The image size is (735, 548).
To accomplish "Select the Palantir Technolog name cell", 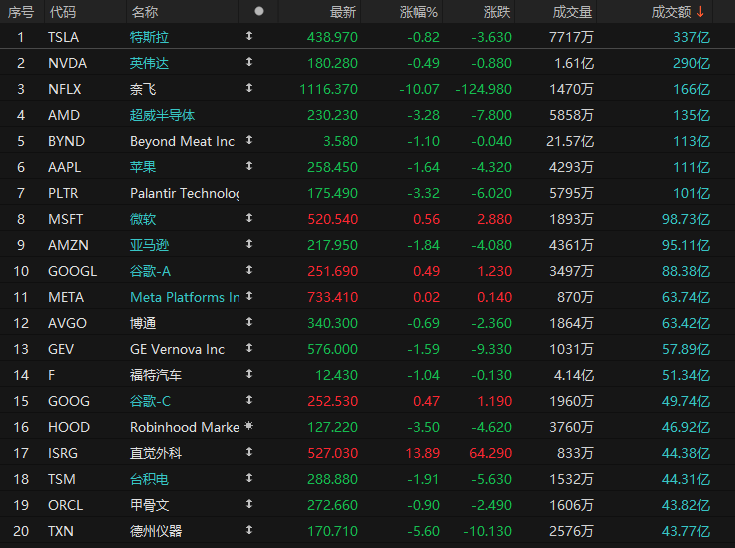I will [185, 193].
